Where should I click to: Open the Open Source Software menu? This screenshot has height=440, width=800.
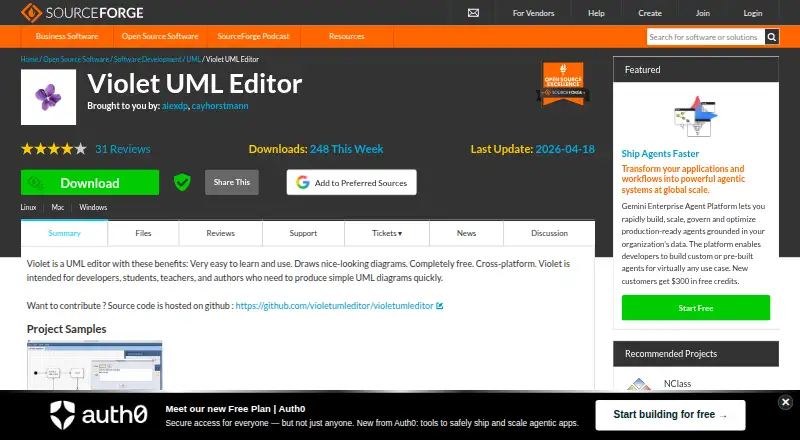point(160,36)
